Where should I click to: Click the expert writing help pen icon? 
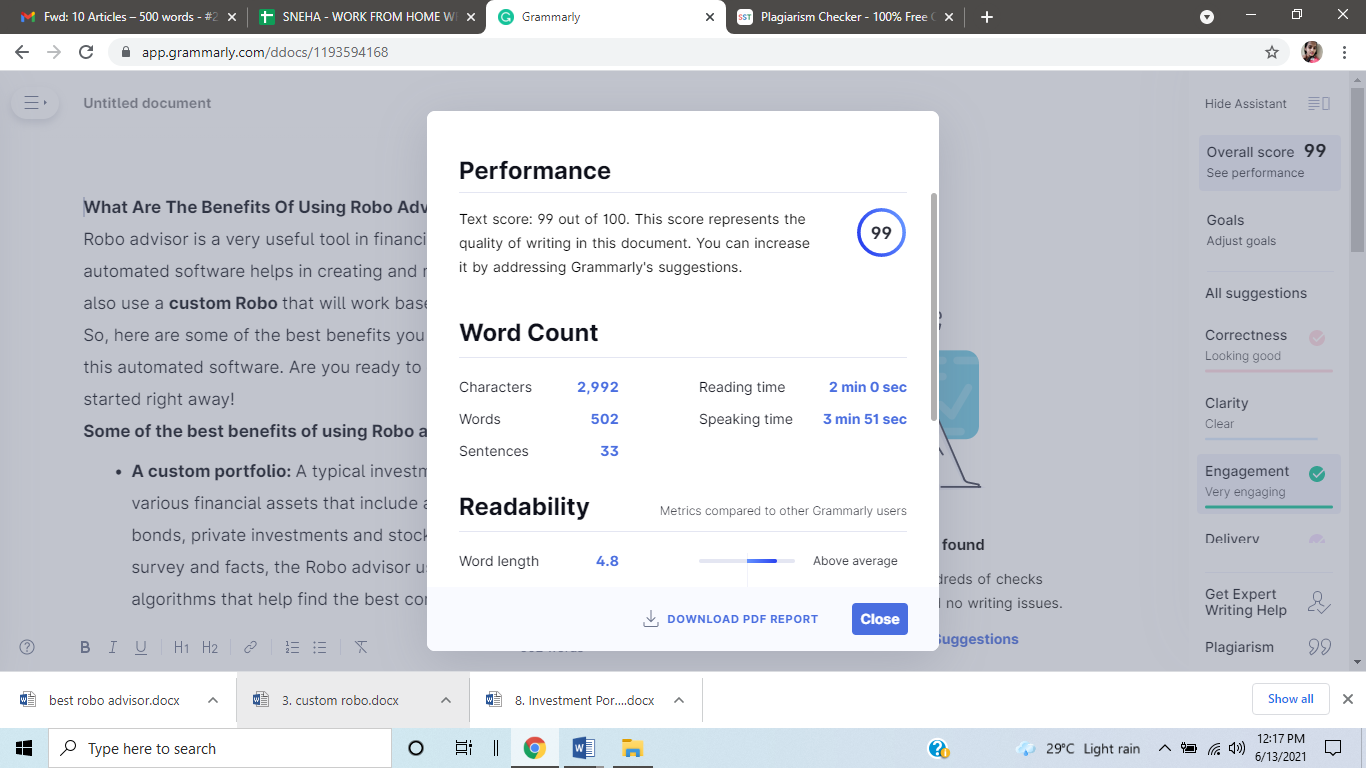pos(1319,603)
